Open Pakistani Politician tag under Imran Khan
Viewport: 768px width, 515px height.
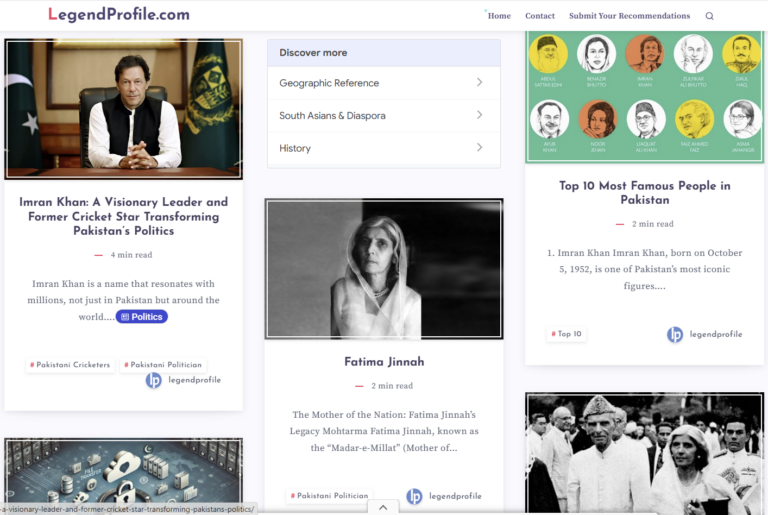tap(163, 365)
